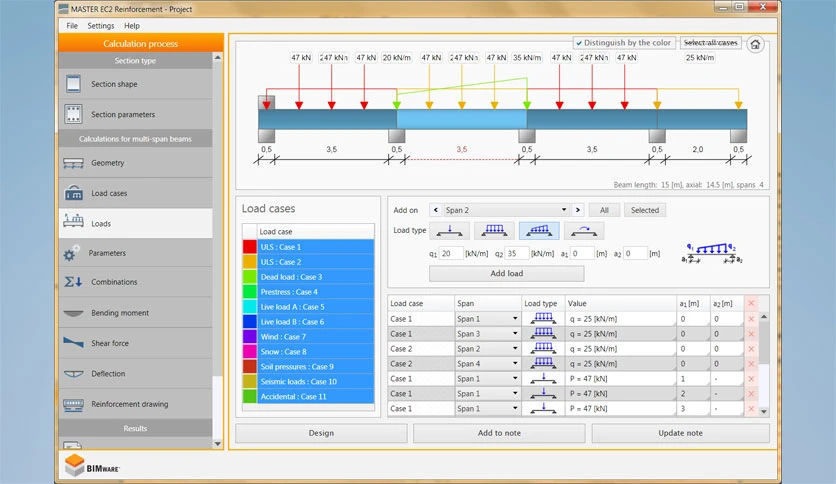Choose the trapezoidal load type icon
This screenshot has width=836, height=484.
coord(539,231)
